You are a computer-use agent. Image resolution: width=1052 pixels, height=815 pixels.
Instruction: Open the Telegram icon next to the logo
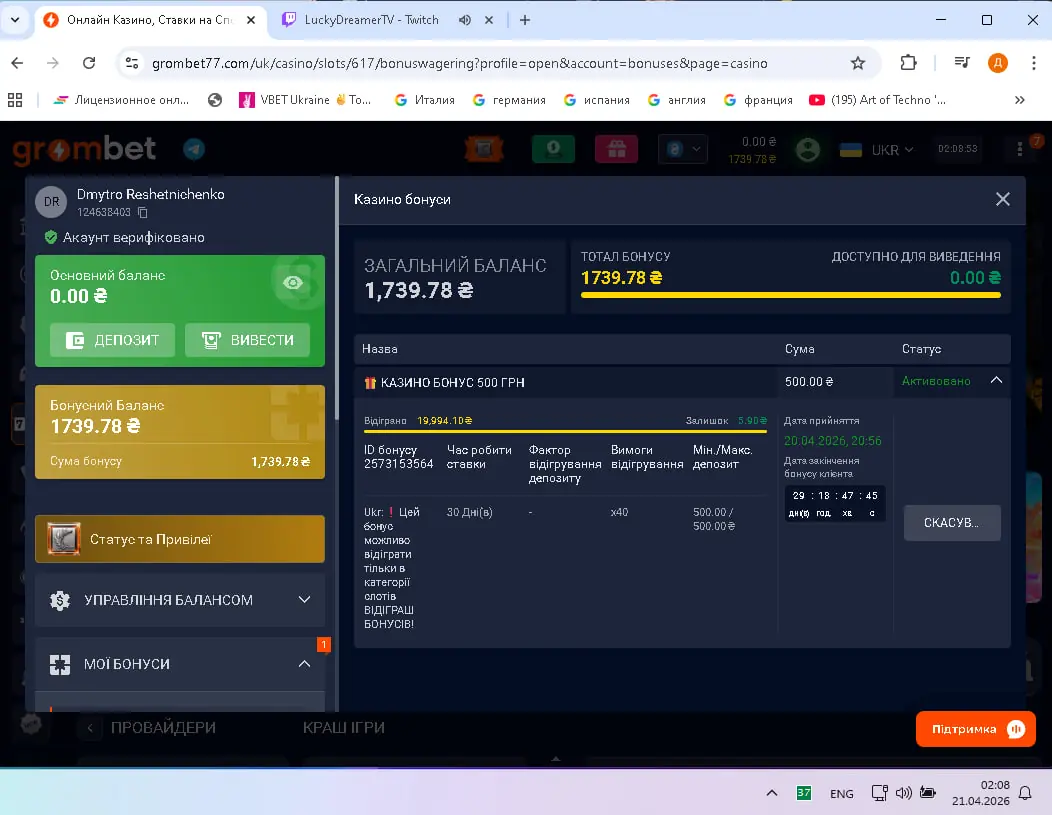pyautogui.click(x=194, y=149)
